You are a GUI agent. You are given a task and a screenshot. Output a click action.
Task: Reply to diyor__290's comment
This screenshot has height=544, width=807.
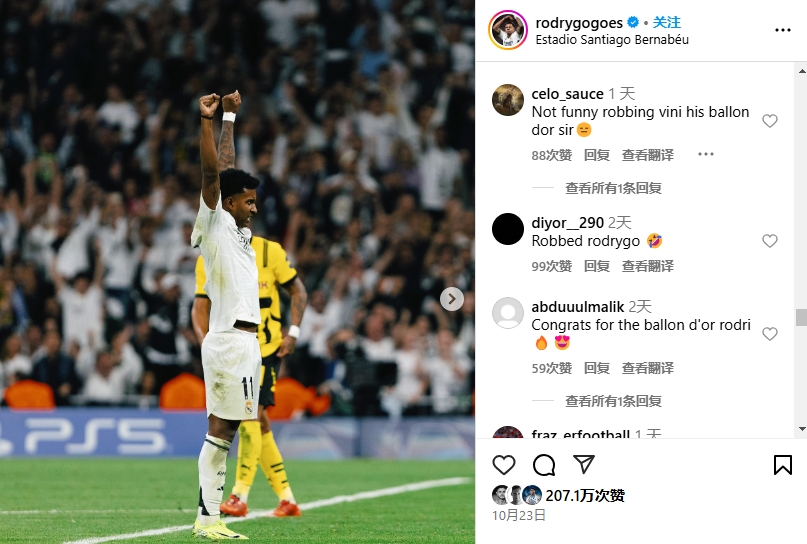[597, 266]
